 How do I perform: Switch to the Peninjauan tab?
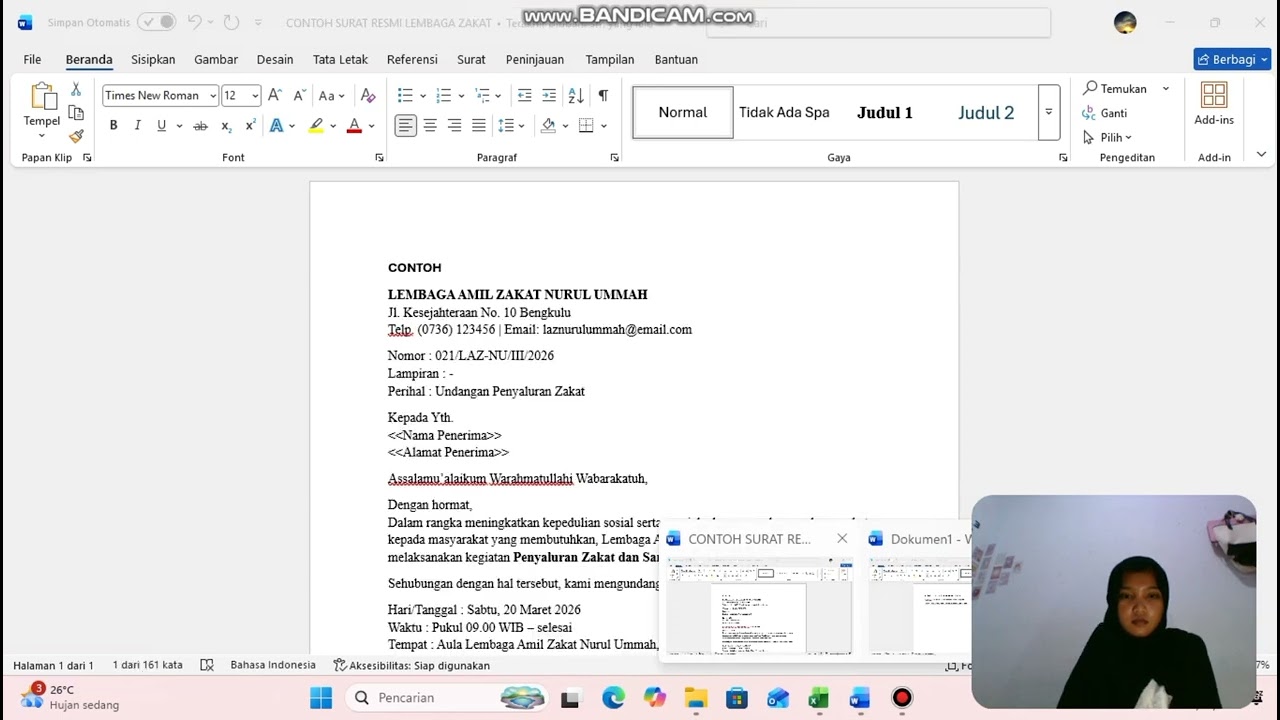(x=535, y=59)
